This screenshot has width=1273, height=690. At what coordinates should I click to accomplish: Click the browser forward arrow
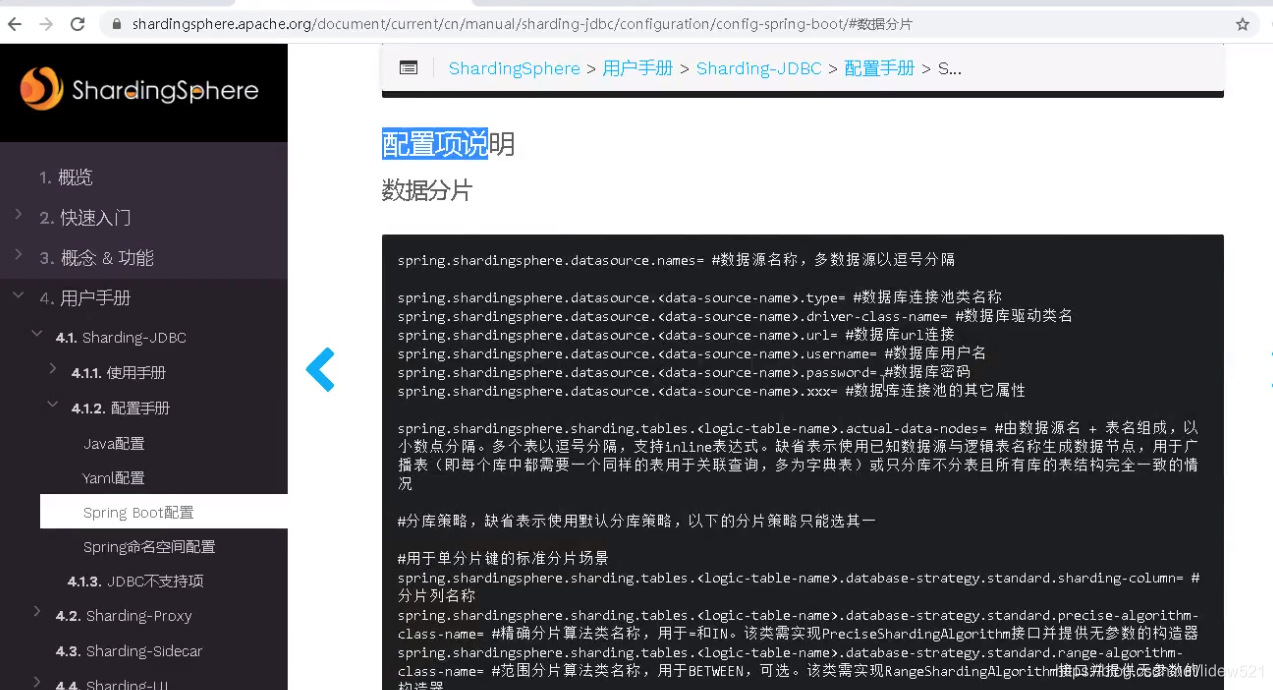click(46, 24)
